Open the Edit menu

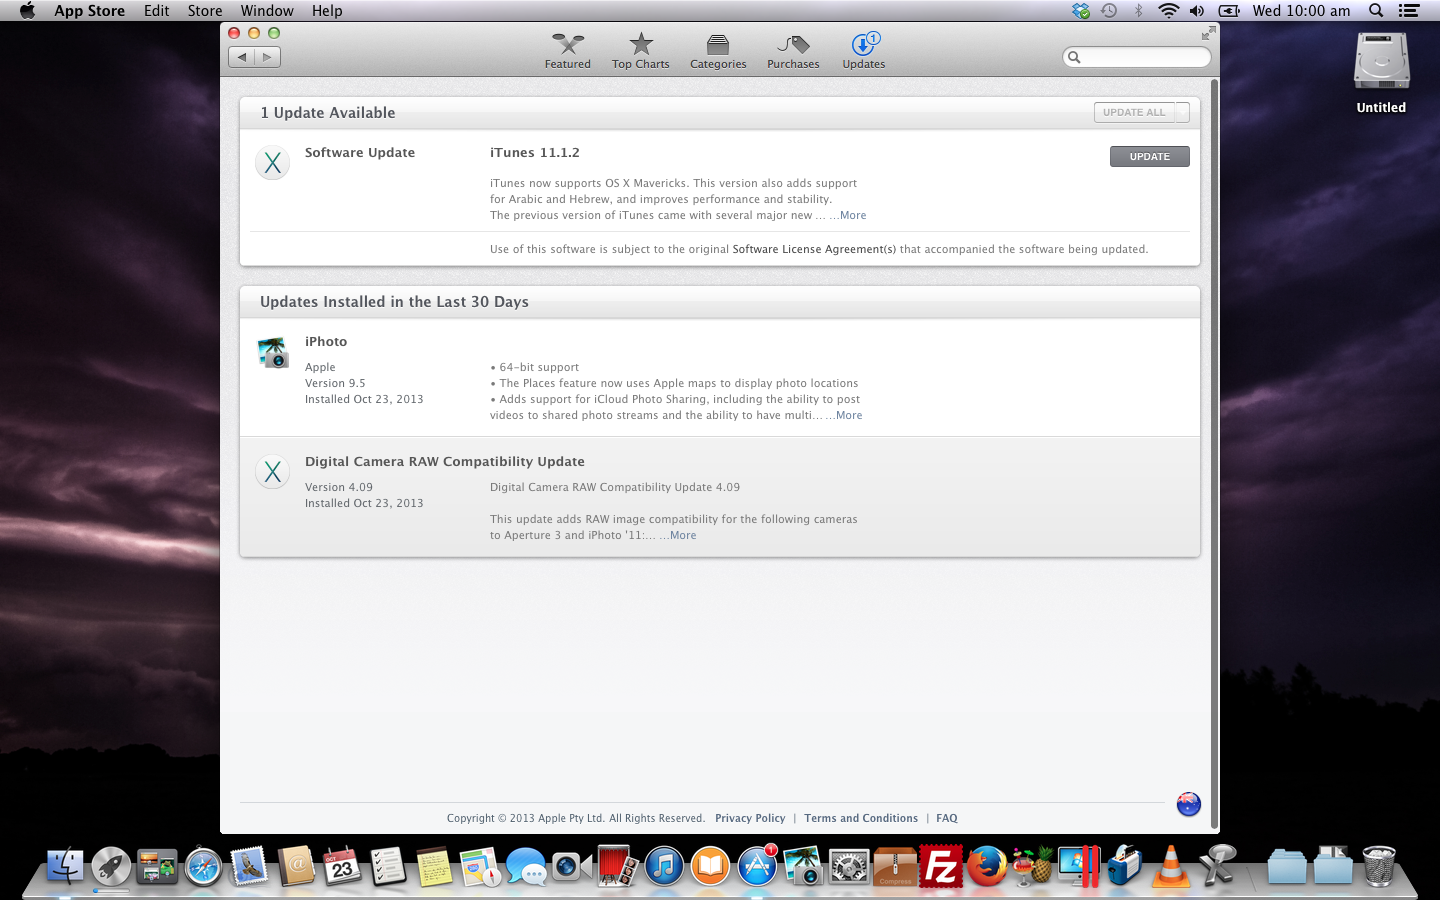pos(156,11)
